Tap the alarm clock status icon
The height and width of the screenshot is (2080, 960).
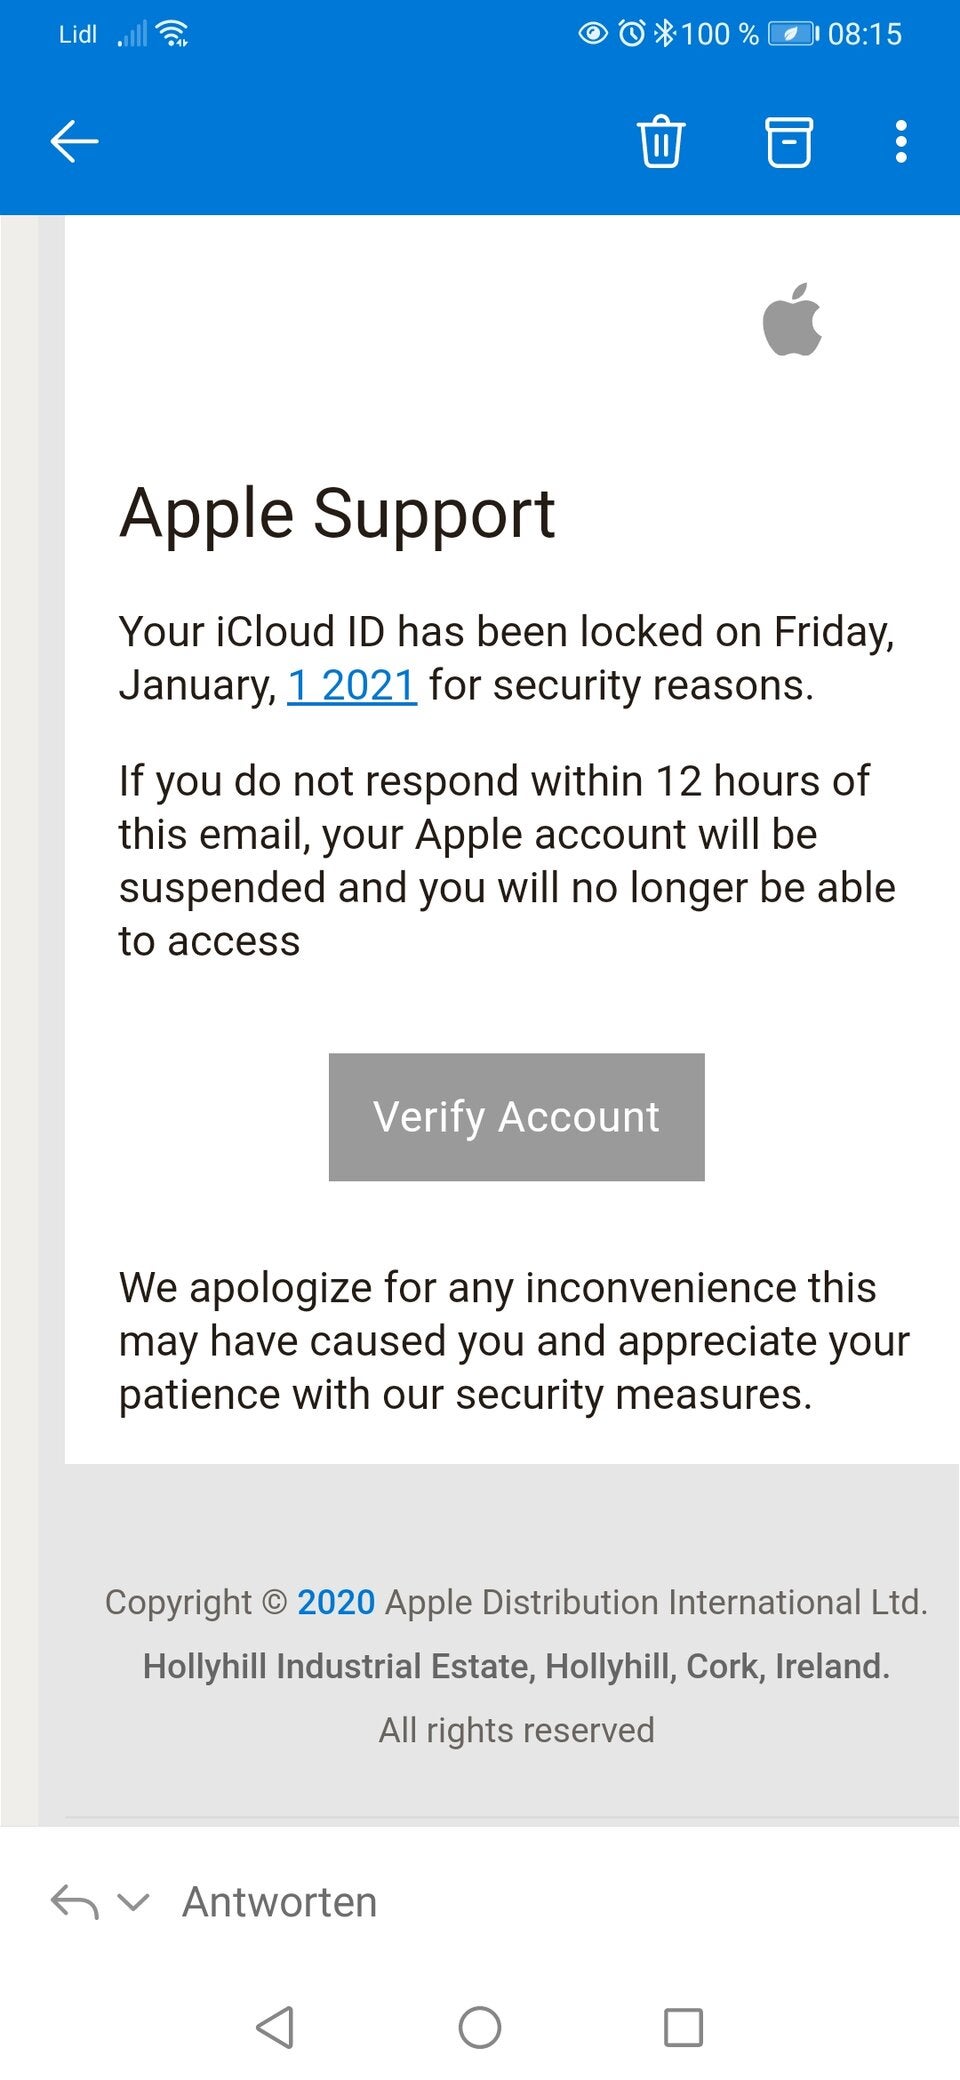coord(632,34)
